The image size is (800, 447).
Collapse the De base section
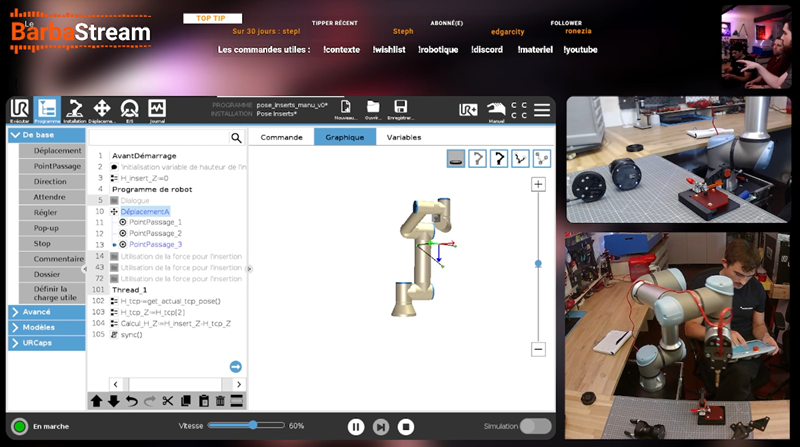tap(47, 135)
